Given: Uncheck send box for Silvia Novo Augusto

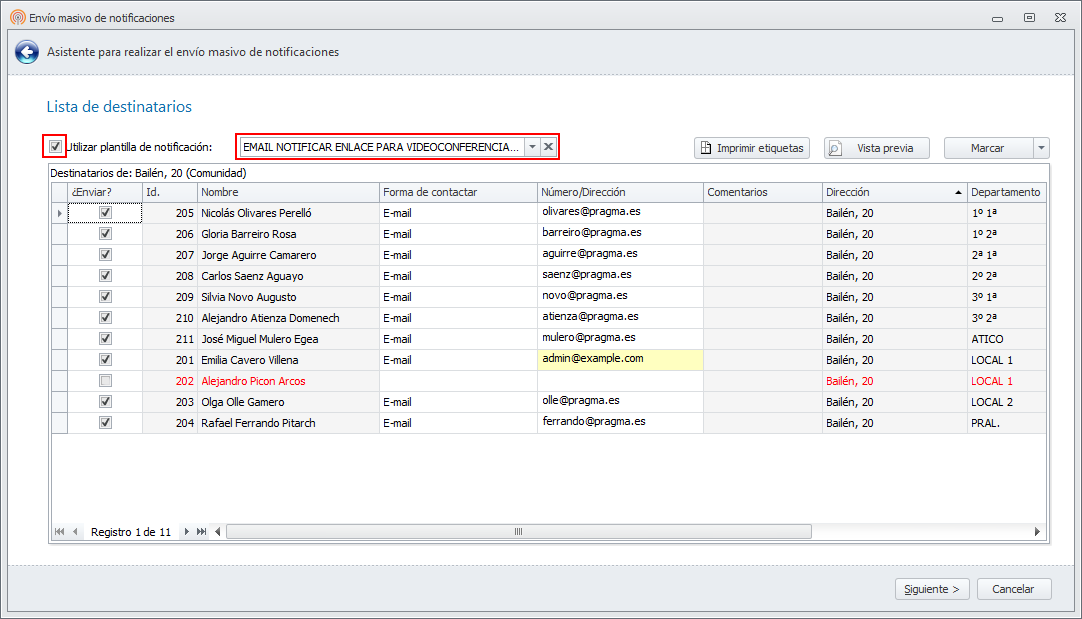Looking at the screenshot, I should 105,297.
